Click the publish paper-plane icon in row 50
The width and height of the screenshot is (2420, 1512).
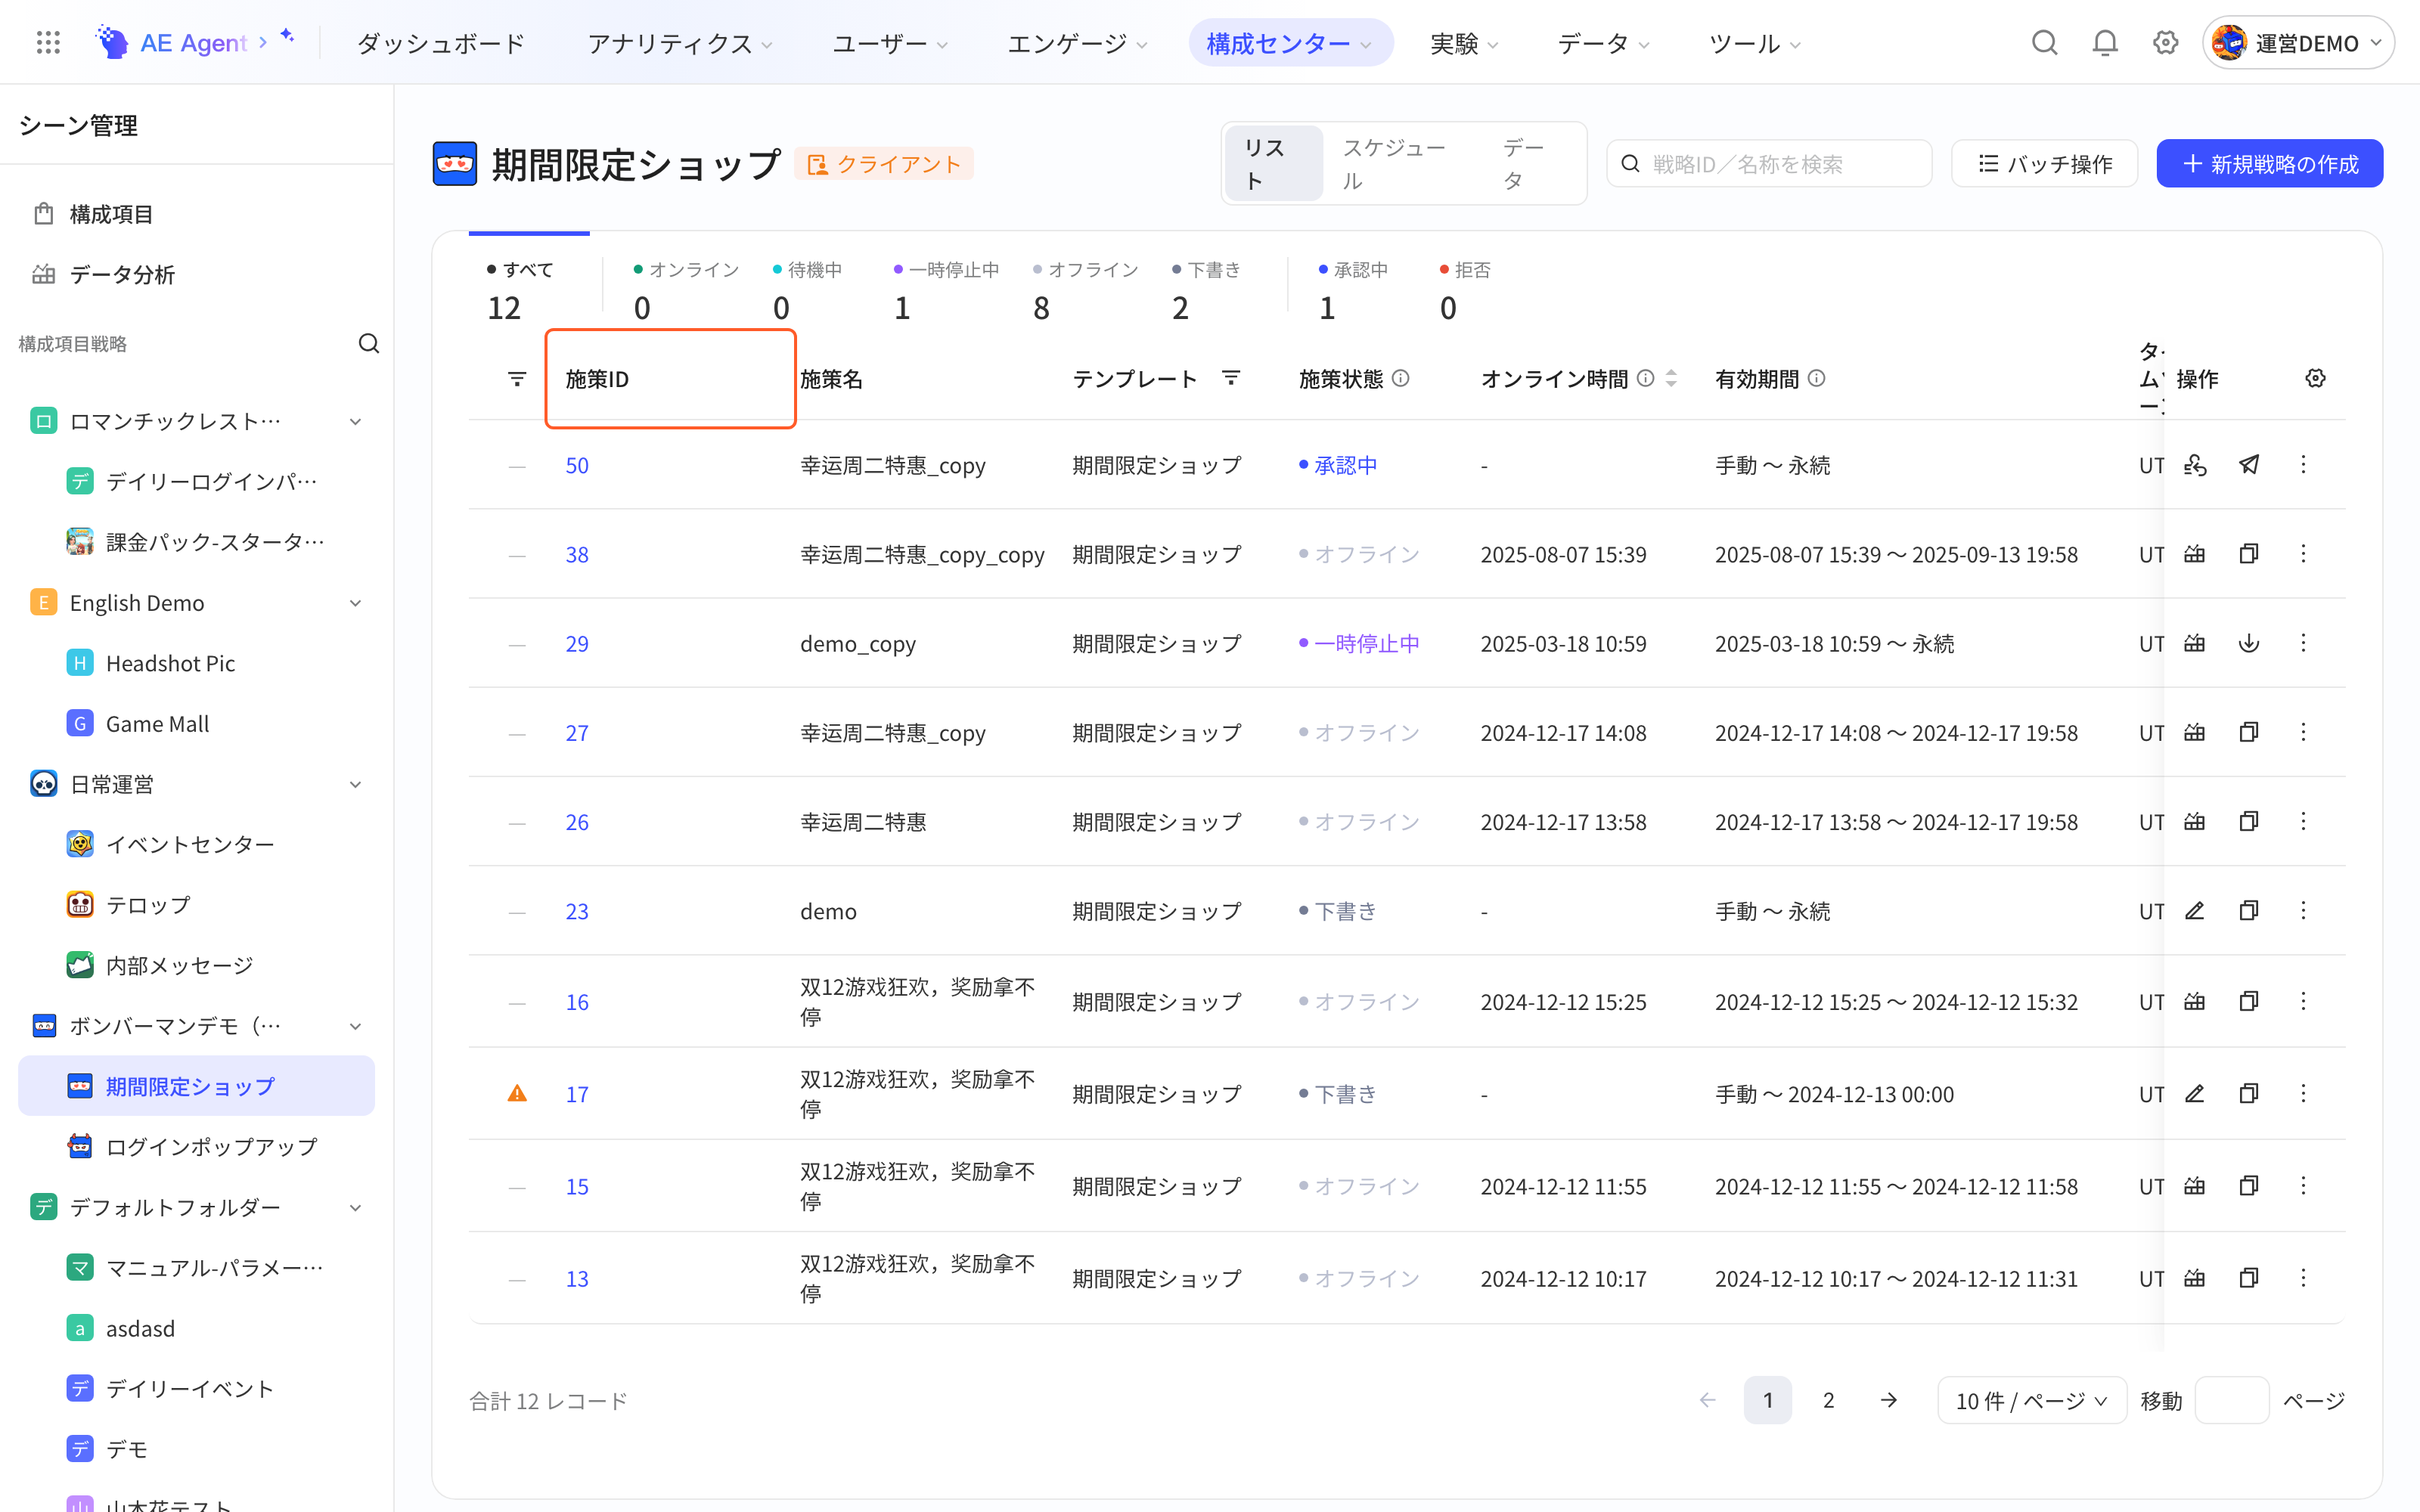[2249, 464]
